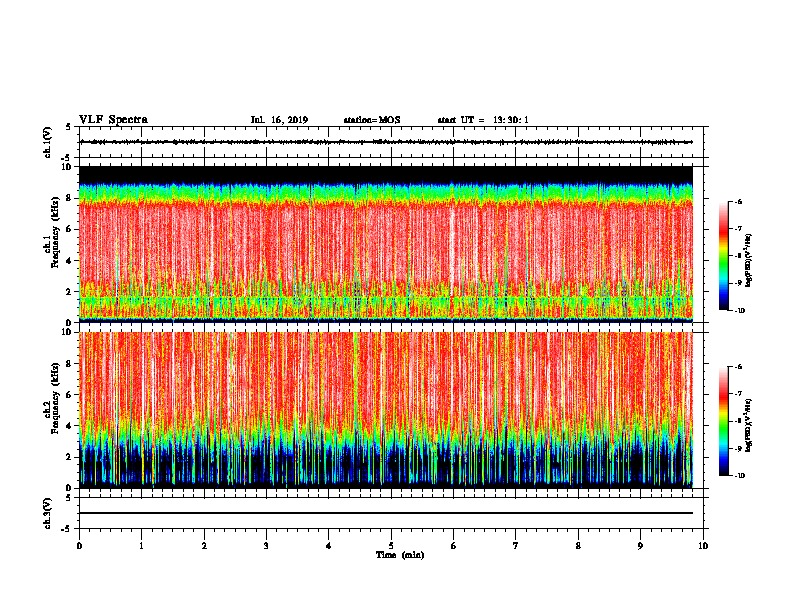Click time-axis tick label "5"
Viewport: 792px width, 612px height.
[x=391, y=545]
